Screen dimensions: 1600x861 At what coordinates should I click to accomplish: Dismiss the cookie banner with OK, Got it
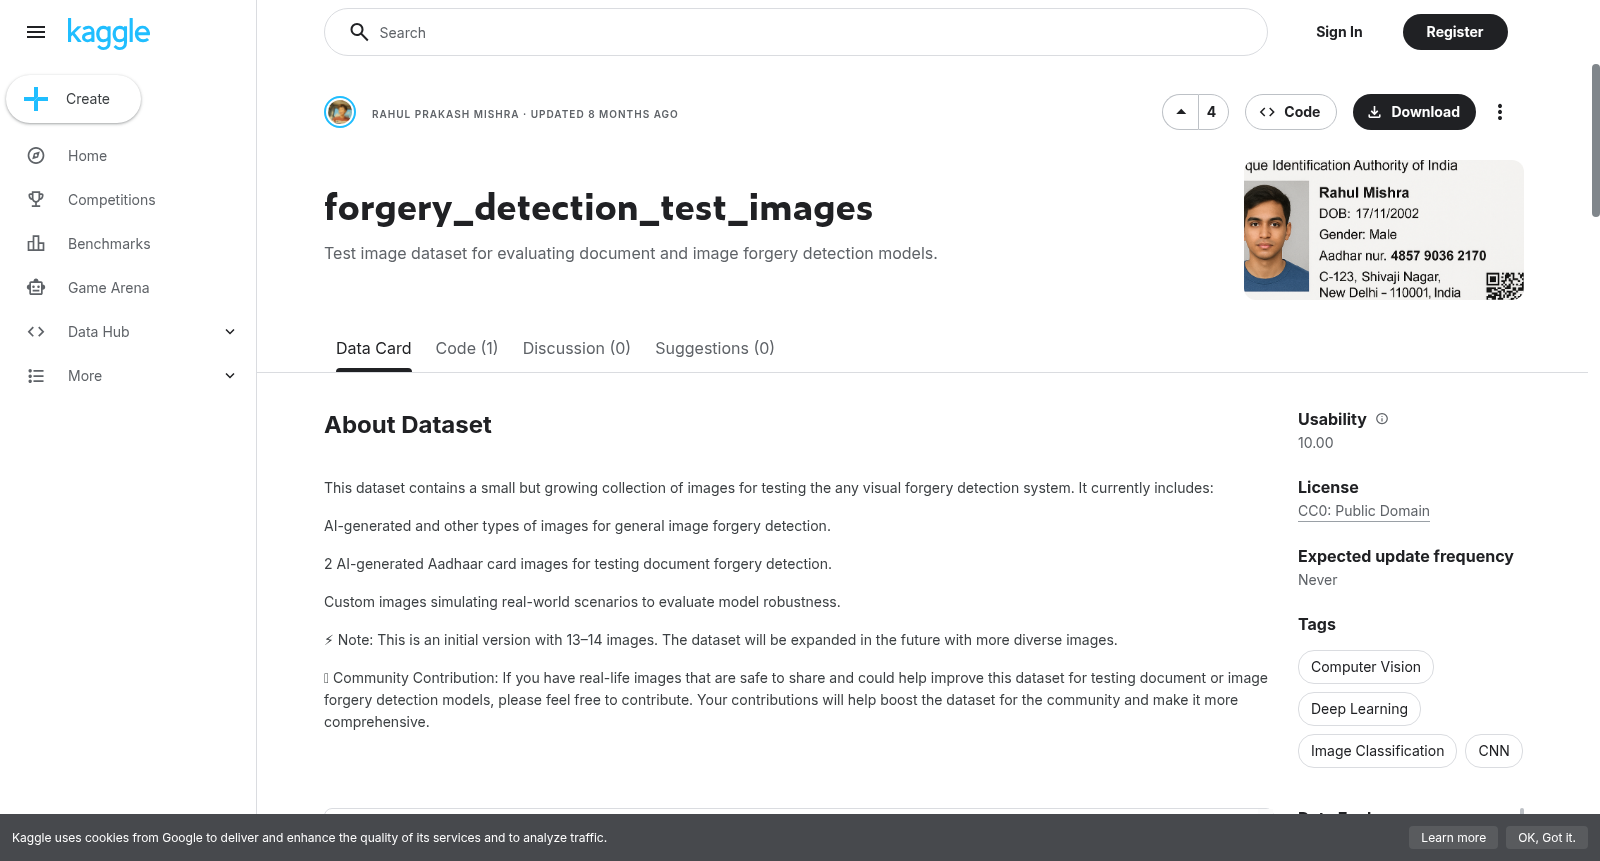click(x=1546, y=838)
